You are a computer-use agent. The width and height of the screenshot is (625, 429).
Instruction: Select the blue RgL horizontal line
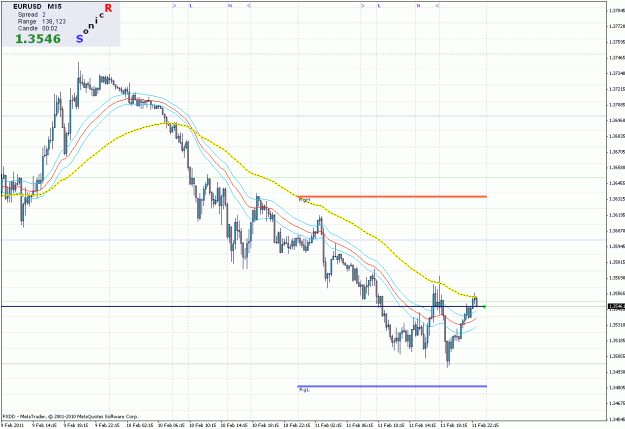pos(392,386)
